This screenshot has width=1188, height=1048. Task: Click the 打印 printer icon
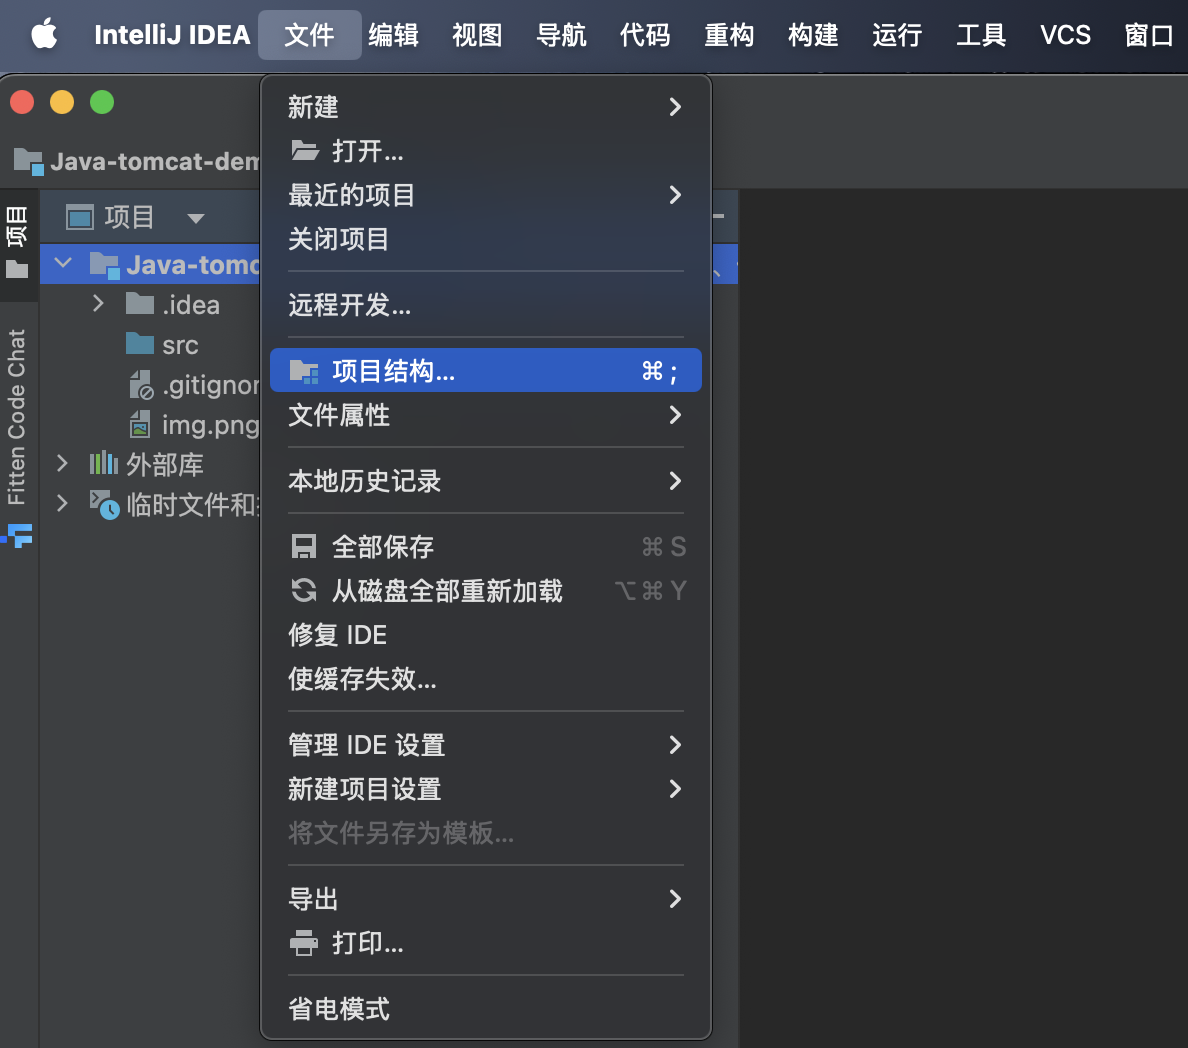tap(303, 943)
